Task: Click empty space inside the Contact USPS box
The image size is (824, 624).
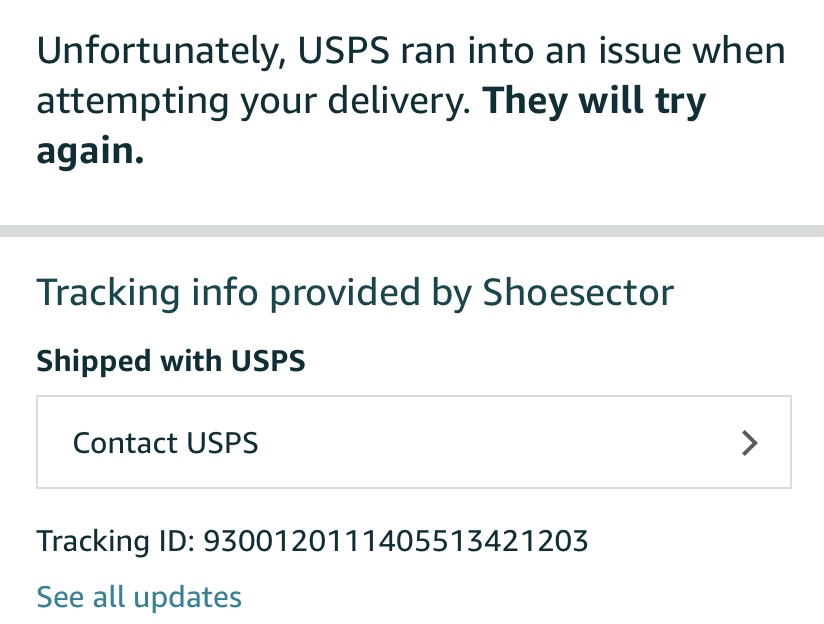Action: pos(500,443)
